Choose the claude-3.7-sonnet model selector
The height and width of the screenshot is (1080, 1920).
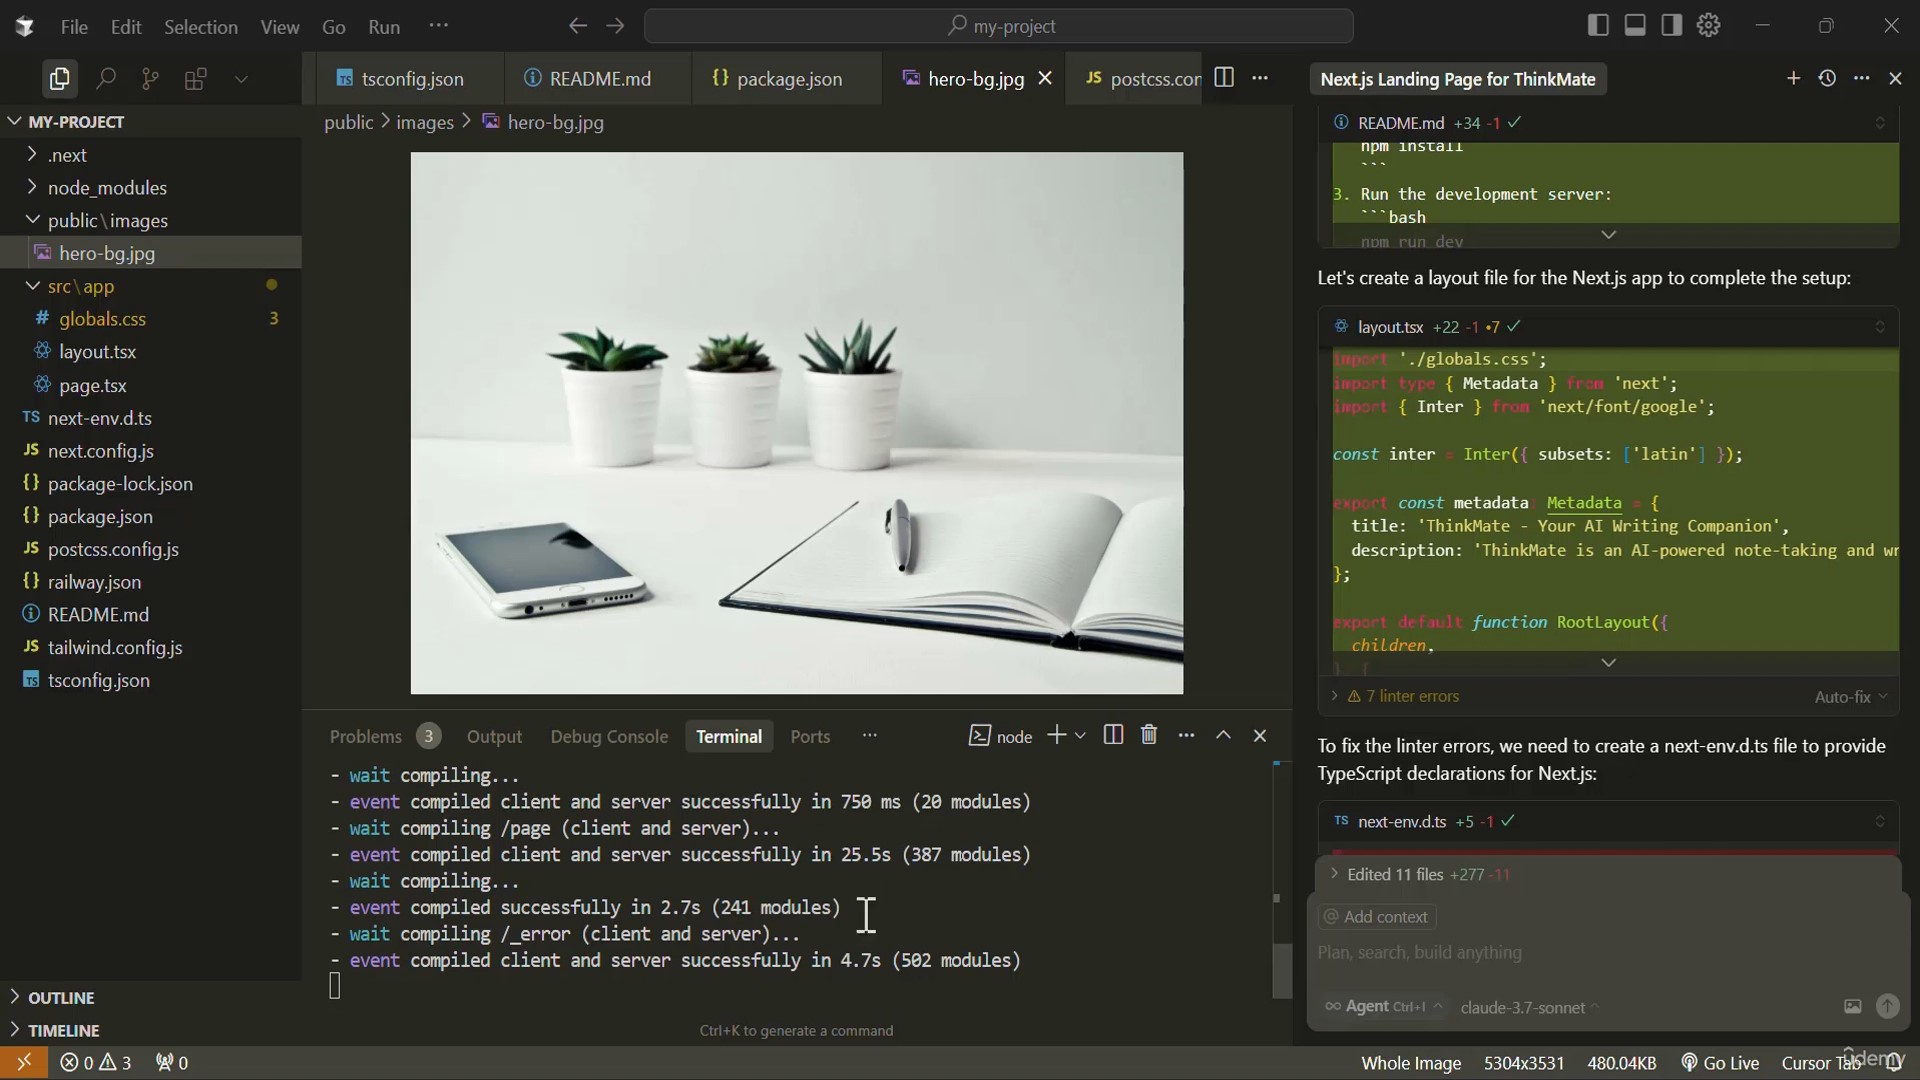[x=1529, y=1008]
